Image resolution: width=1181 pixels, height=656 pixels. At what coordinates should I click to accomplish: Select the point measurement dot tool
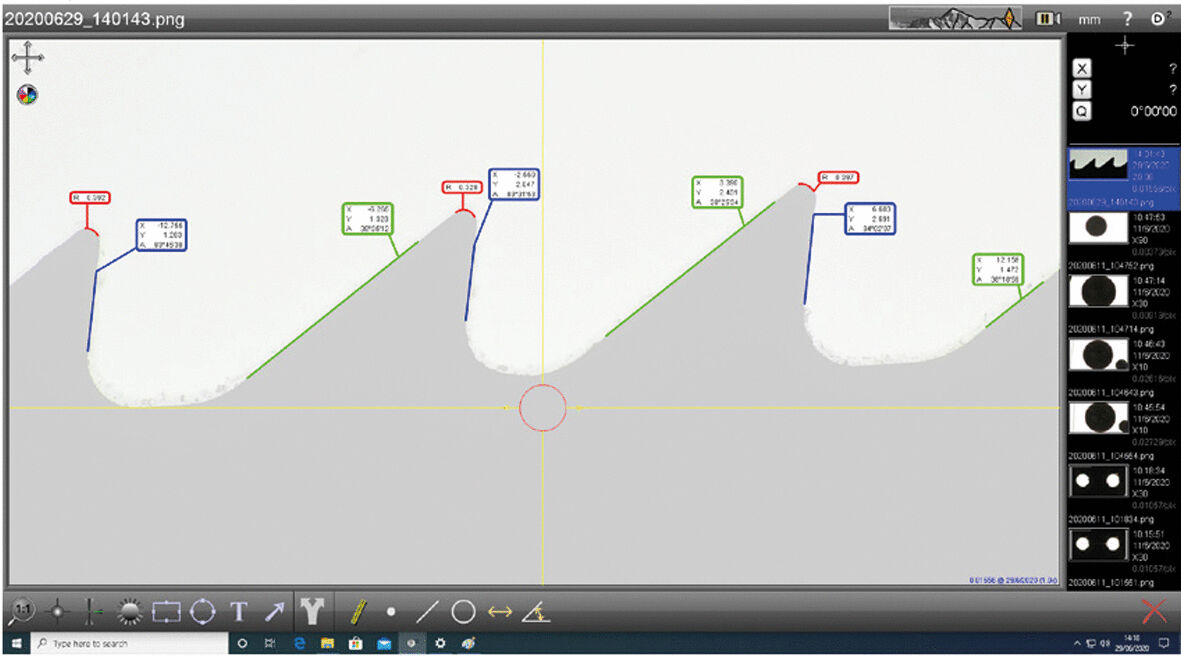[x=391, y=612]
